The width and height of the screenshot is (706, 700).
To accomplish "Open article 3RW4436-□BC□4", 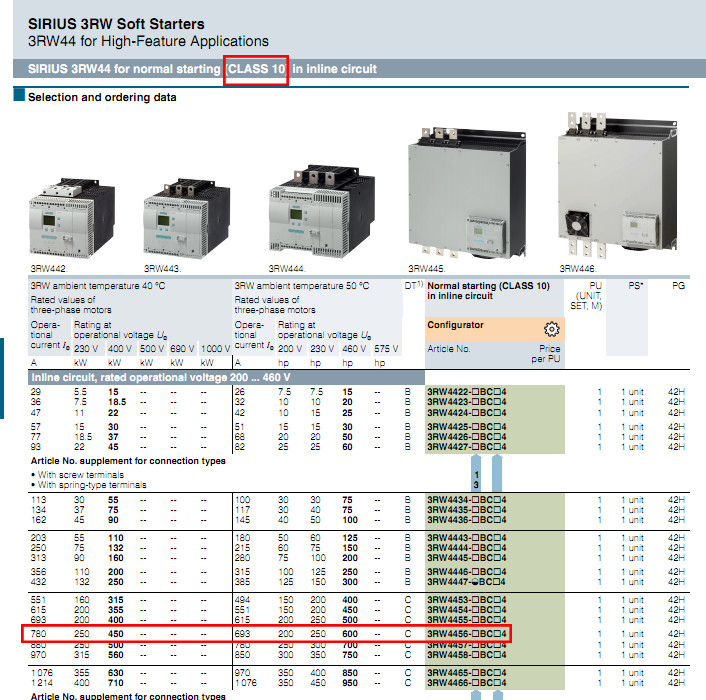I will pyautogui.click(x=466, y=520).
